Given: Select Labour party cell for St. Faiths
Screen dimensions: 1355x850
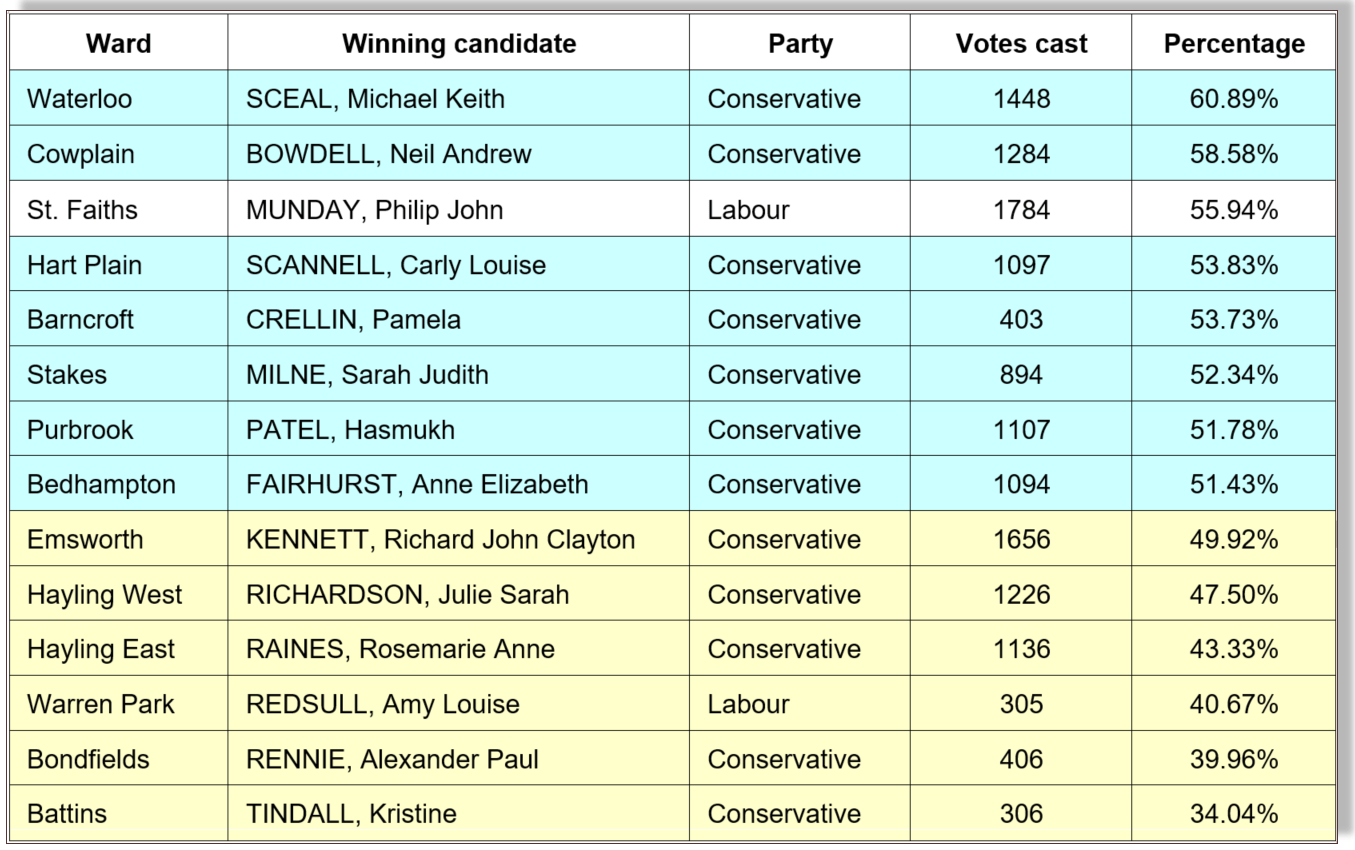Looking at the screenshot, I should [748, 210].
